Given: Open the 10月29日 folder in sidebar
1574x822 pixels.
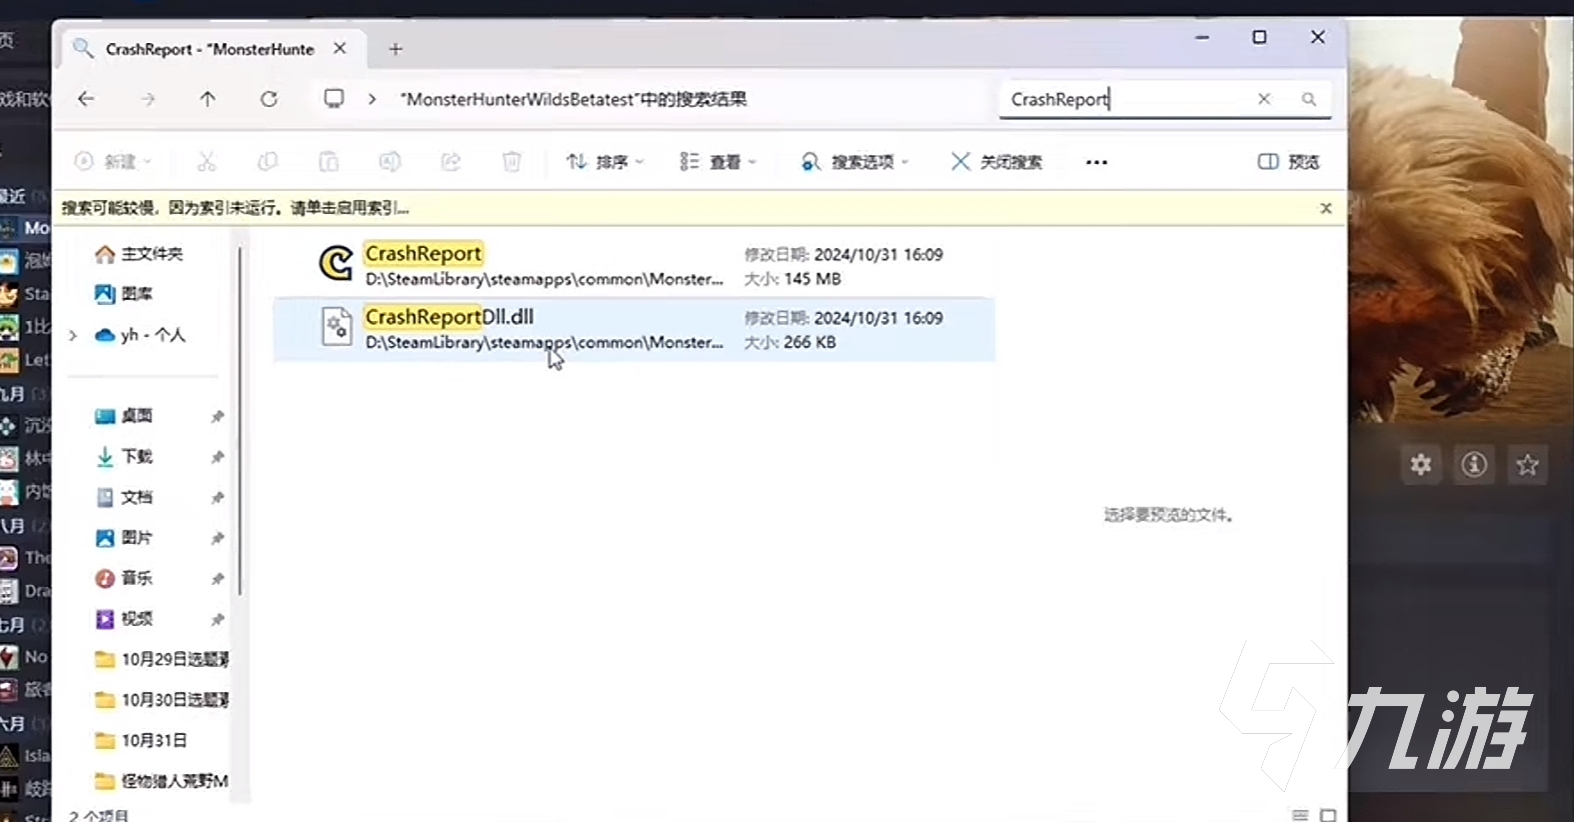Looking at the screenshot, I should pyautogui.click(x=161, y=659).
